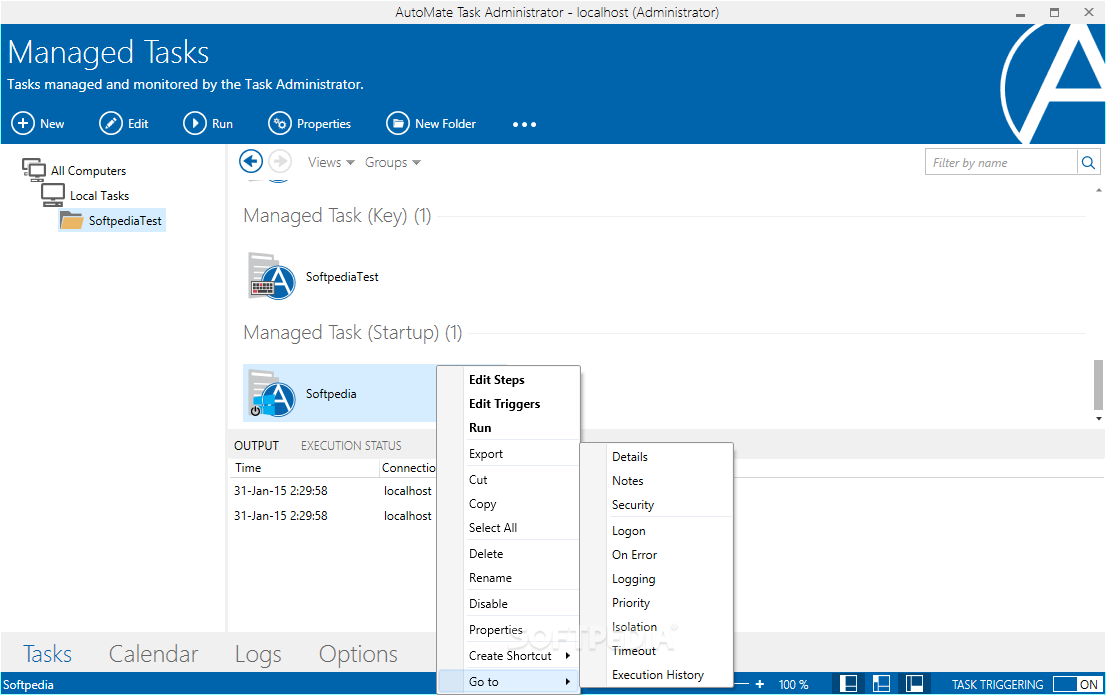Click the task list vertical scrollbar thumb
The width and height of the screenshot is (1106, 695).
[1098, 385]
